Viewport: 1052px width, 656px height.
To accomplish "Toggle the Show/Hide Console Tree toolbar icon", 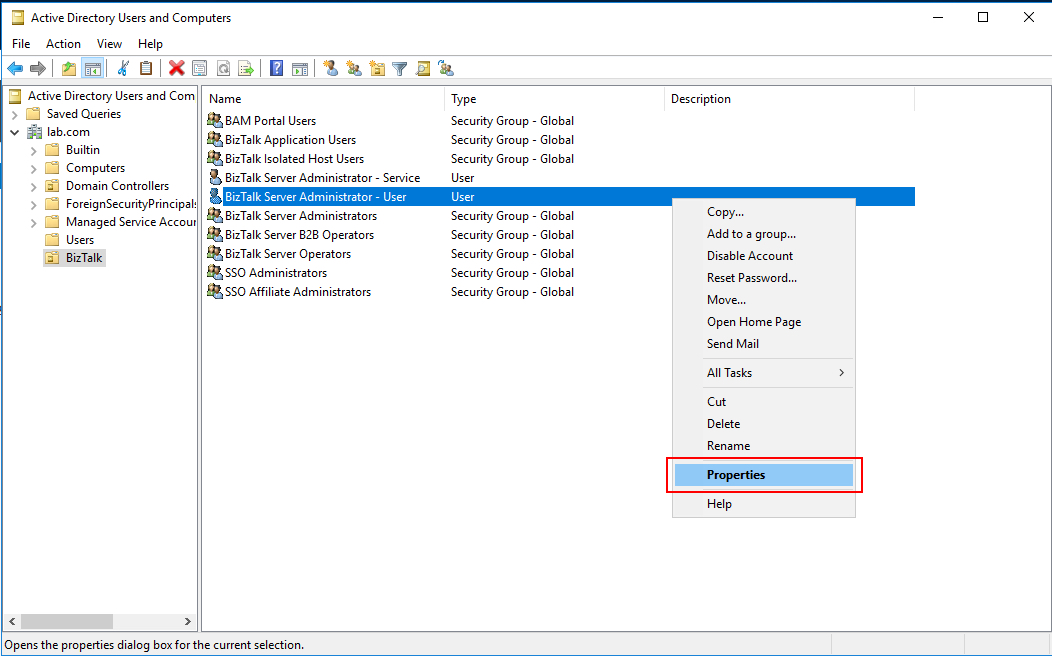I will pyautogui.click(x=93, y=68).
